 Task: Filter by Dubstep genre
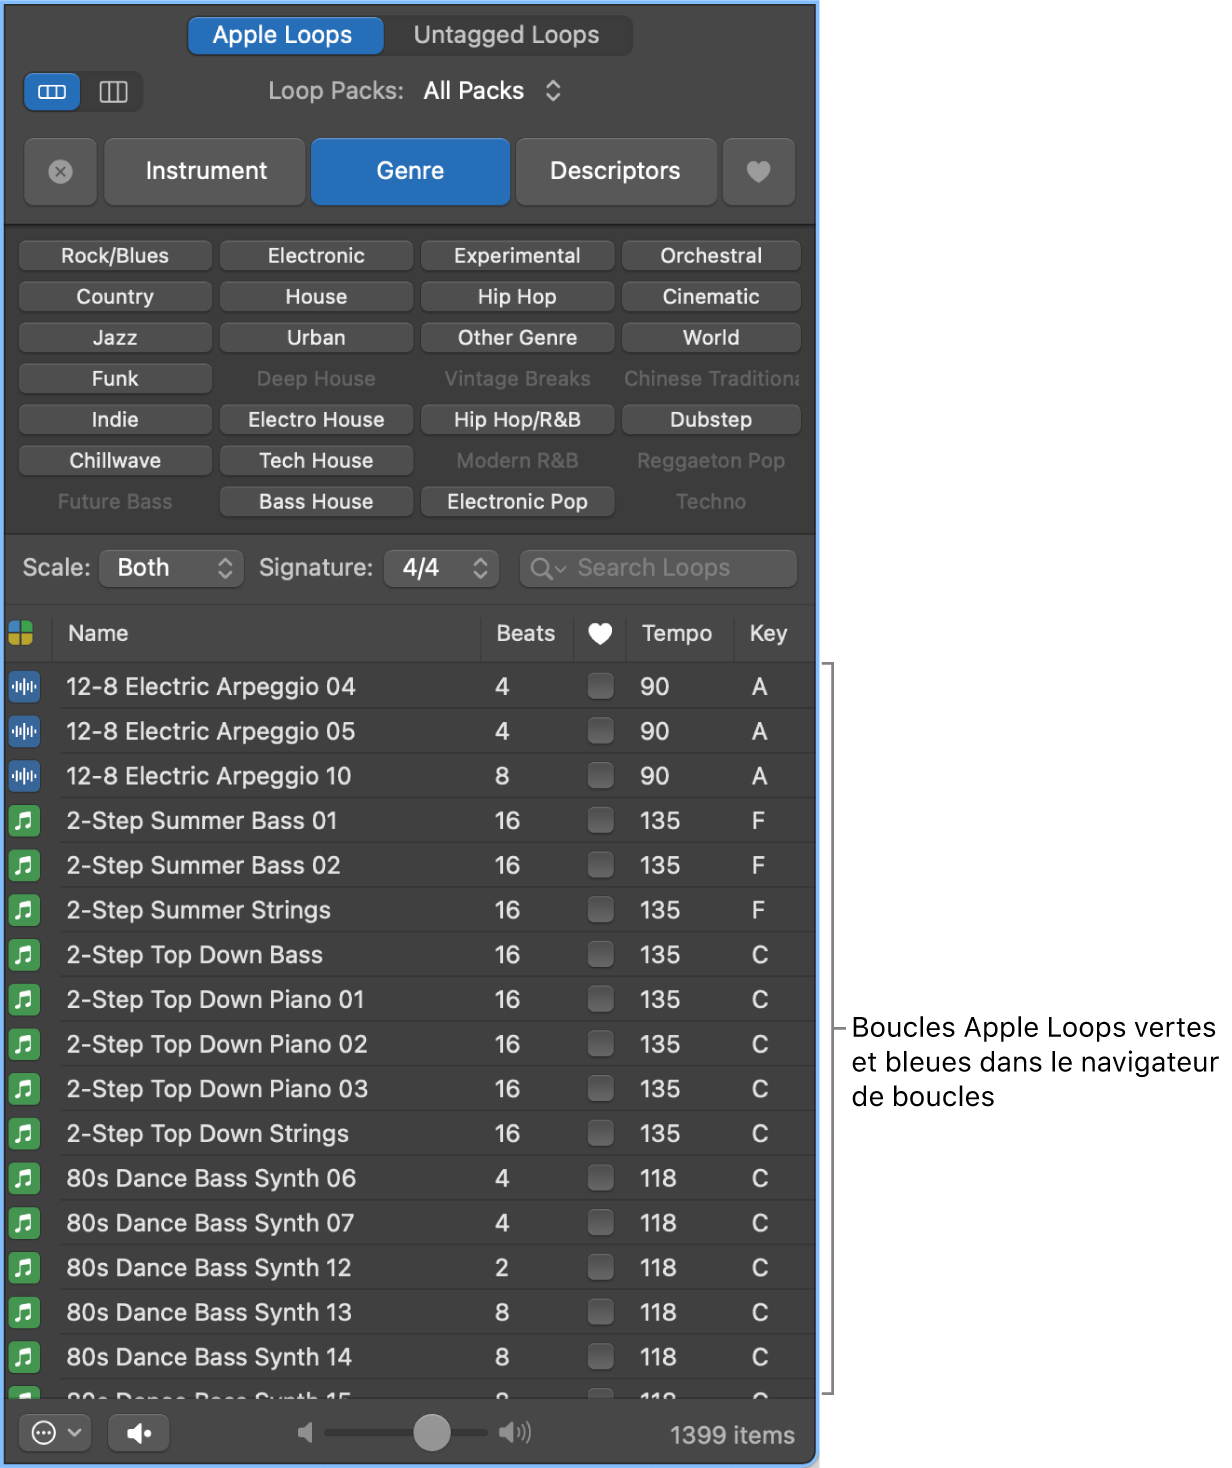click(x=711, y=420)
